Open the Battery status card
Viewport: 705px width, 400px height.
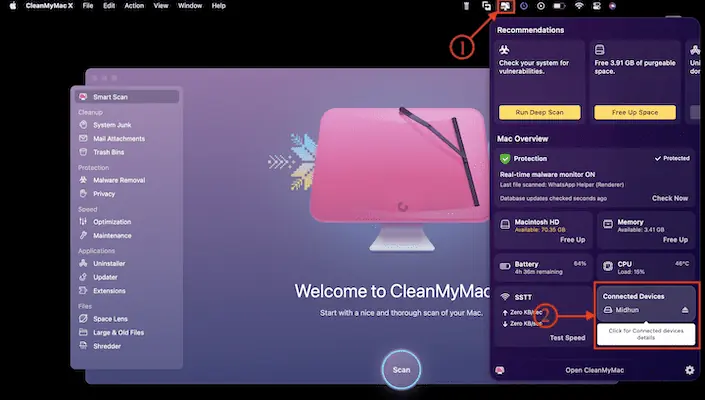tap(543, 267)
